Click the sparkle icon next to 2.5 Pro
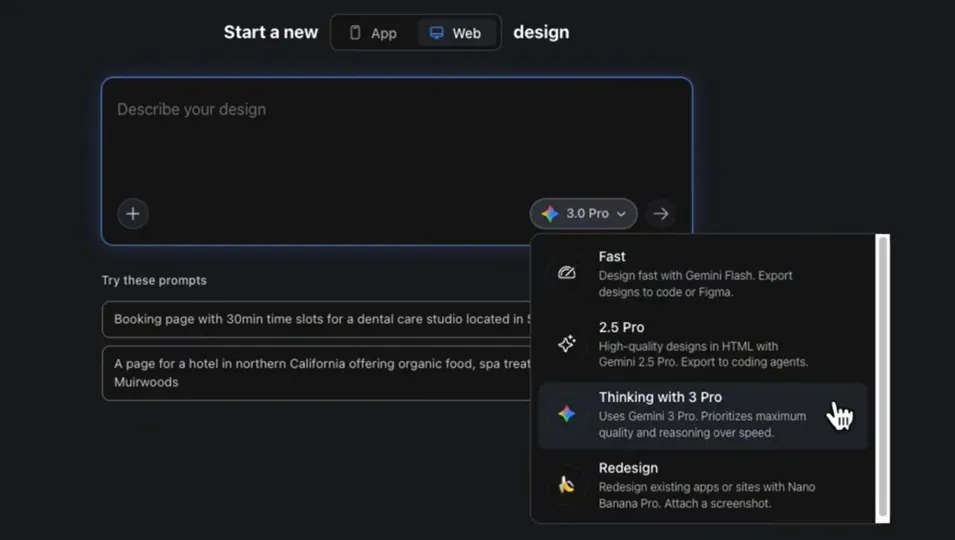This screenshot has width=955, height=540. (x=566, y=343)
